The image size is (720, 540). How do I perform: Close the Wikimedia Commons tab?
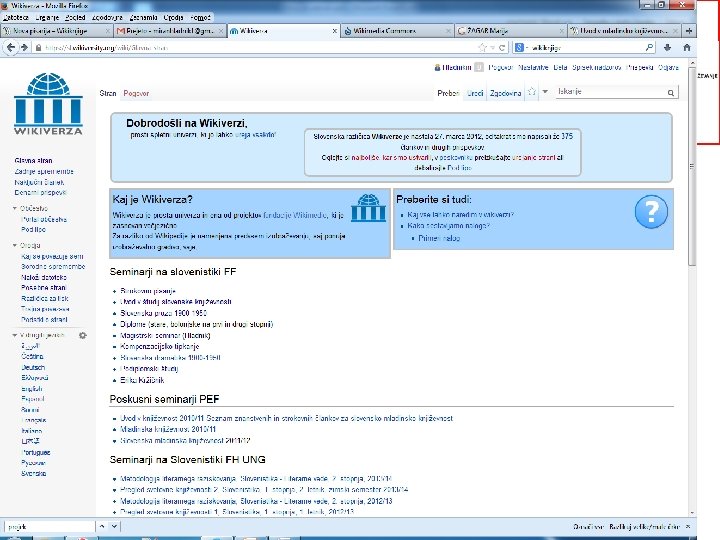(x=448, y=31)
